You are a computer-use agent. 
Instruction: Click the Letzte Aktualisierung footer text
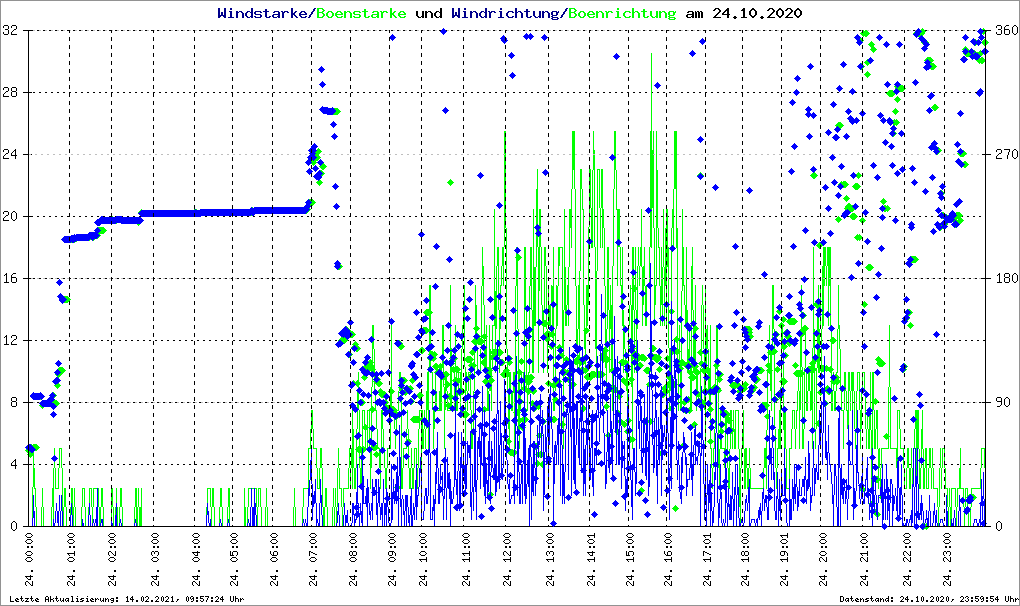pos(124,599)
